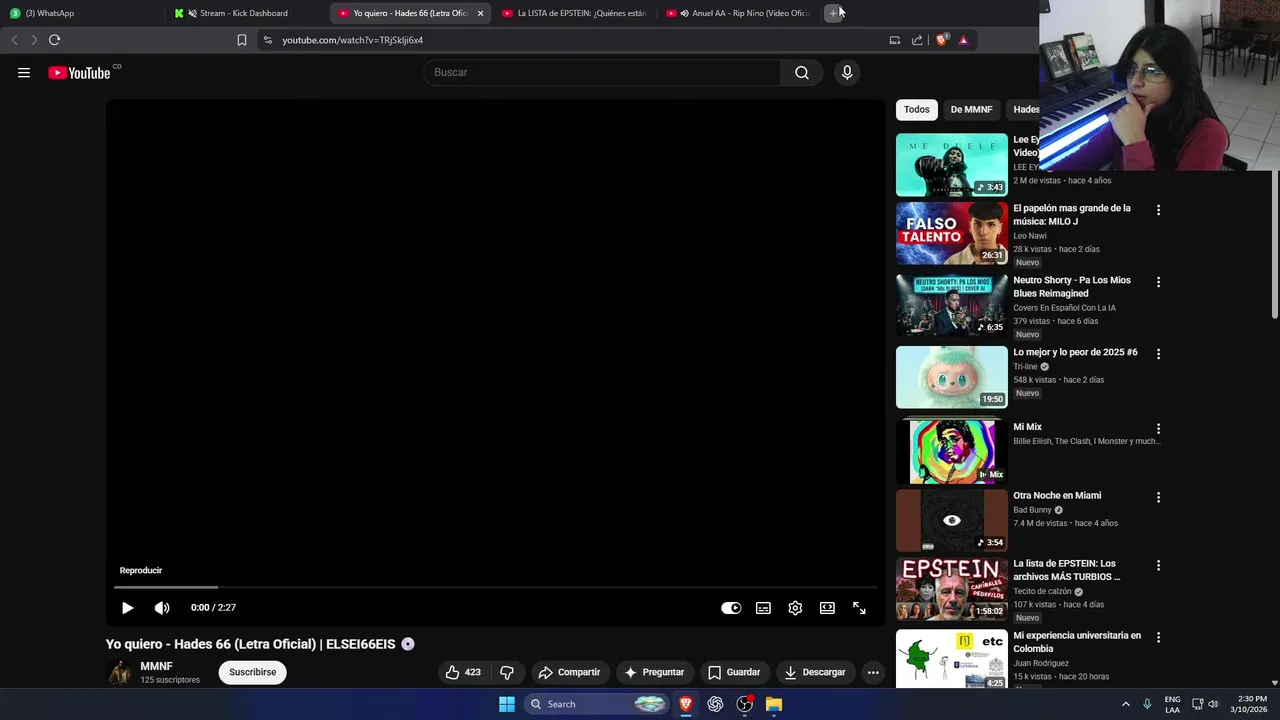Focus the Buscar search field

pyautogui.click(x=603, y=72)
